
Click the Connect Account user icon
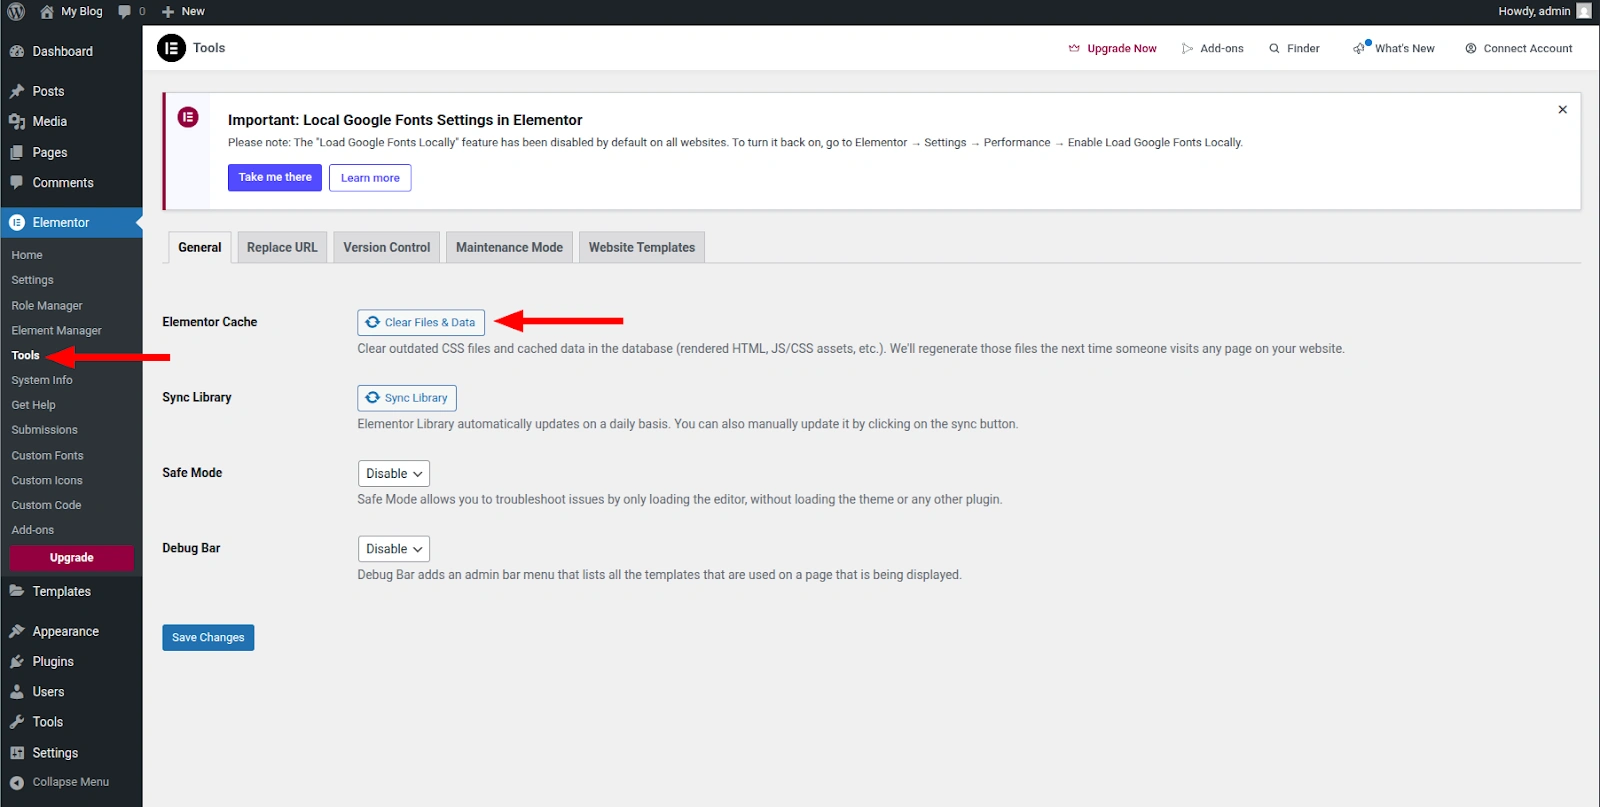[1471, 48]
